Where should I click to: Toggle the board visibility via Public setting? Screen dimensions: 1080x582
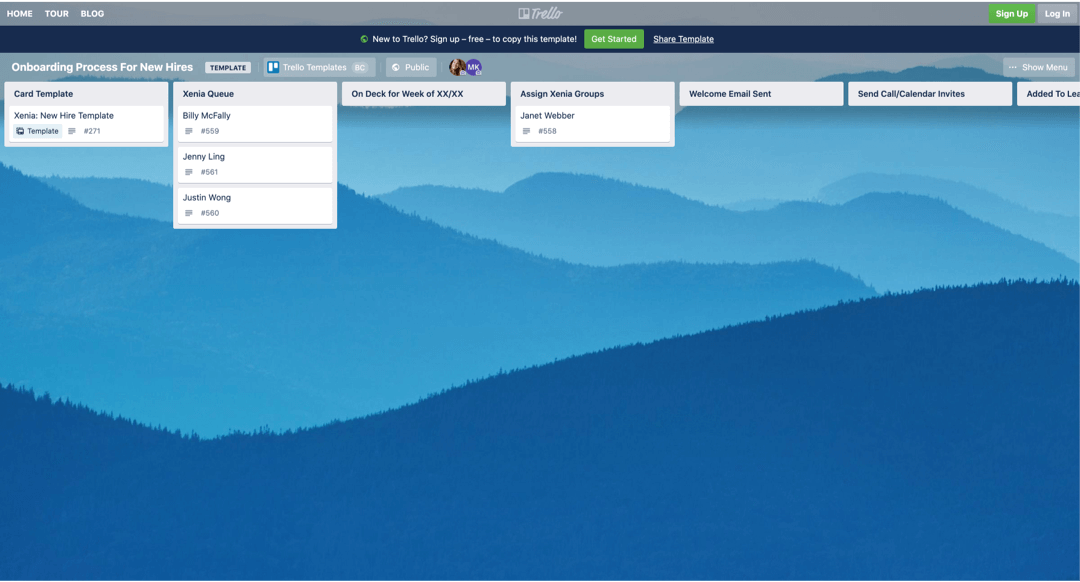[410, 67]
